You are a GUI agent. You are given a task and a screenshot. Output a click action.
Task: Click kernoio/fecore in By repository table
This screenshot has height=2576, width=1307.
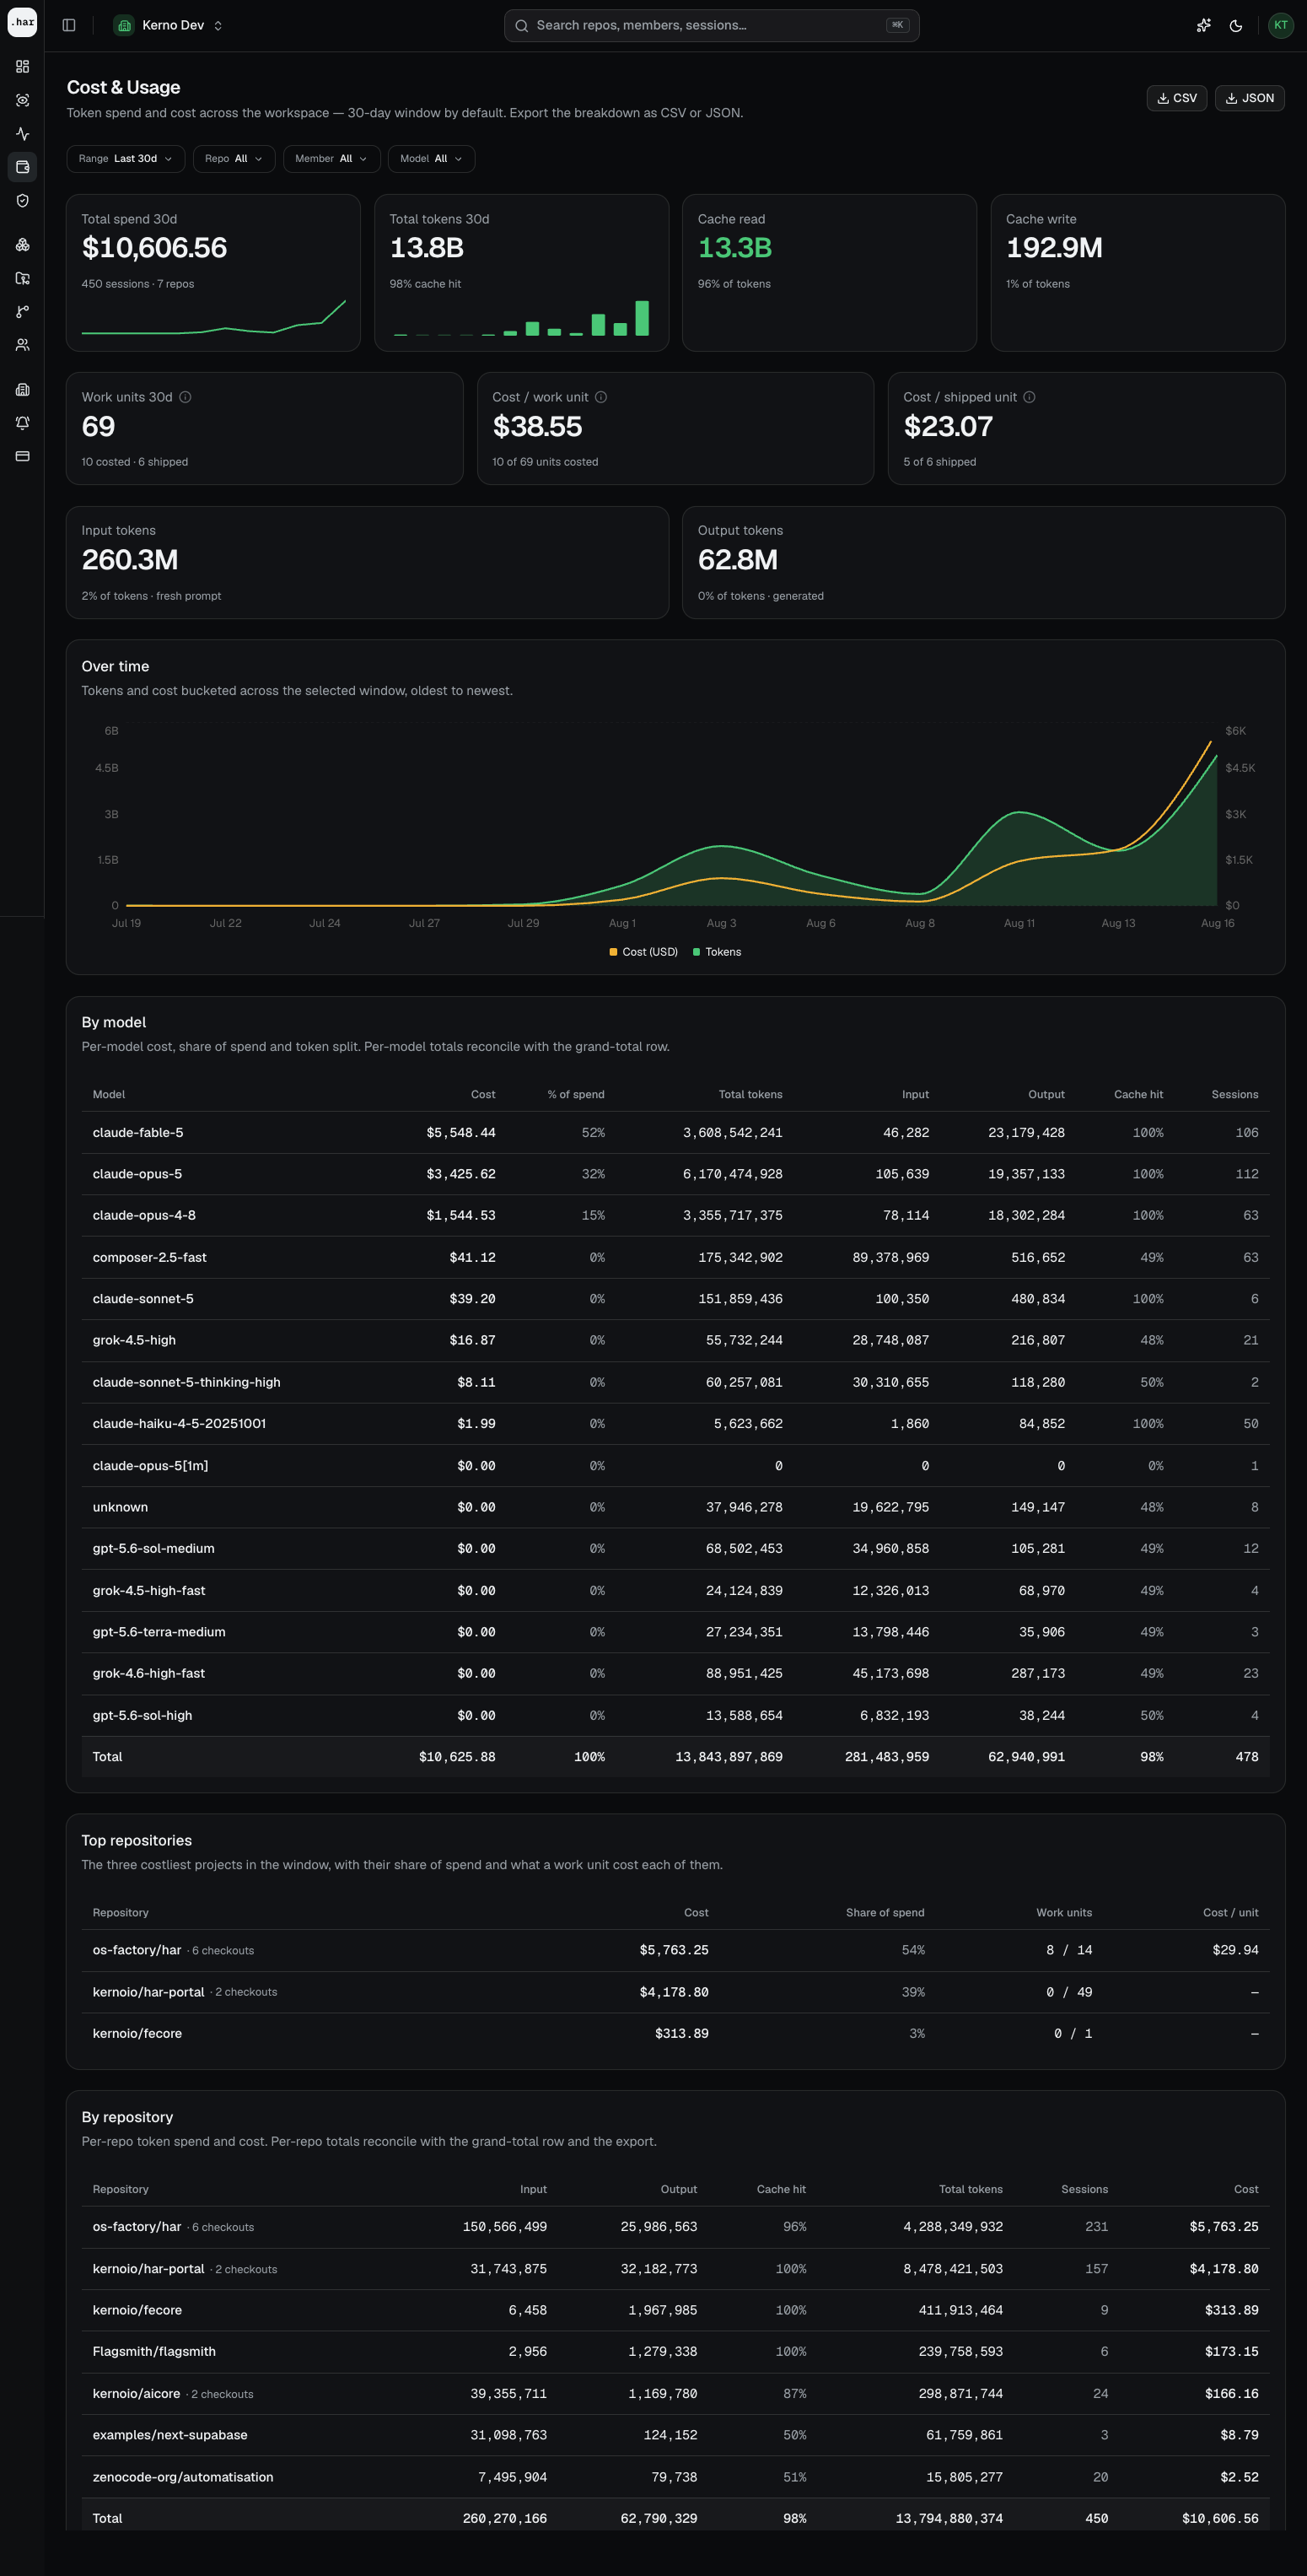[x=137, y=2310]
